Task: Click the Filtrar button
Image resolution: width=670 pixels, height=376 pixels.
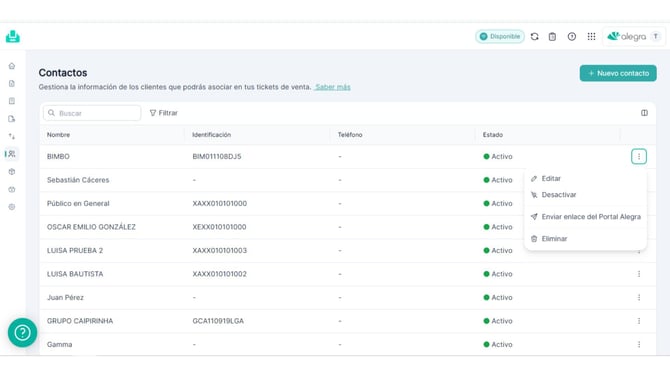Action: (x=164, y=113)
